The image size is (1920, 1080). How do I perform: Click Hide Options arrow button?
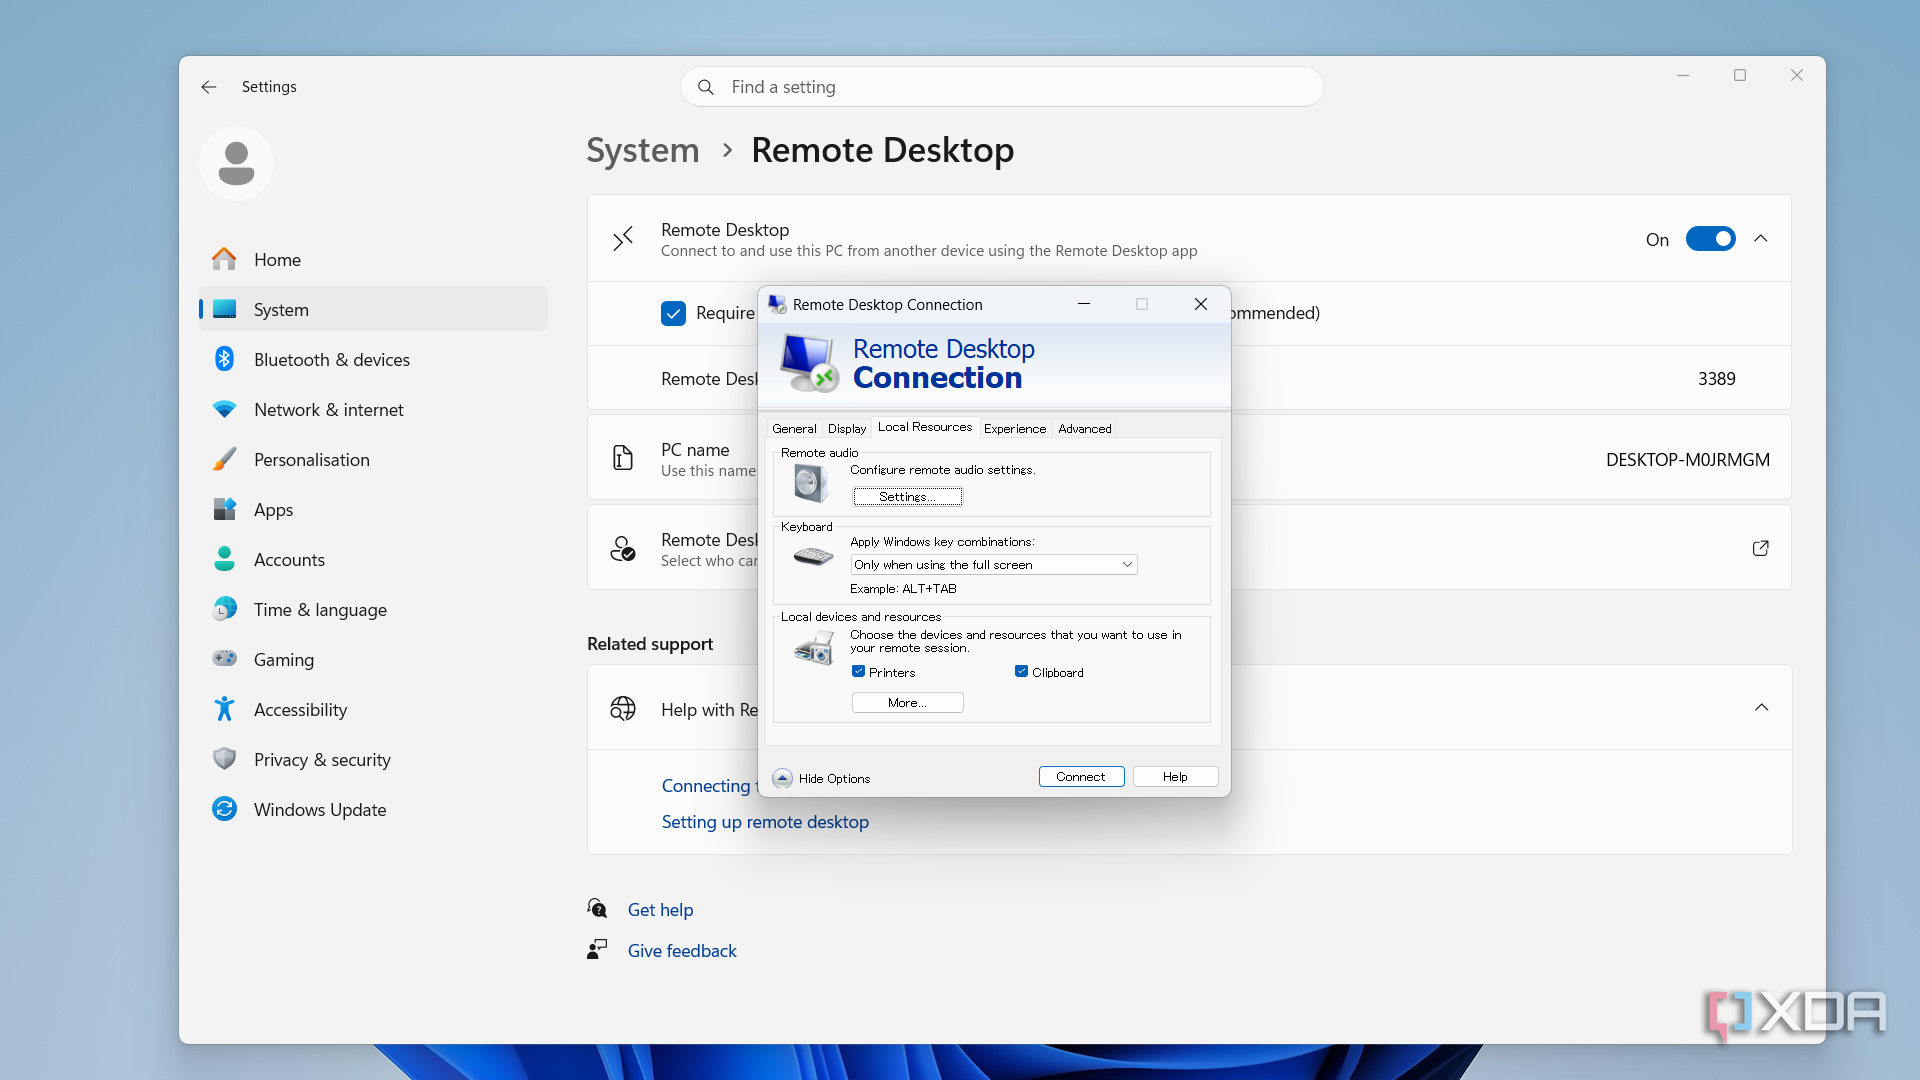pos(782,778)
